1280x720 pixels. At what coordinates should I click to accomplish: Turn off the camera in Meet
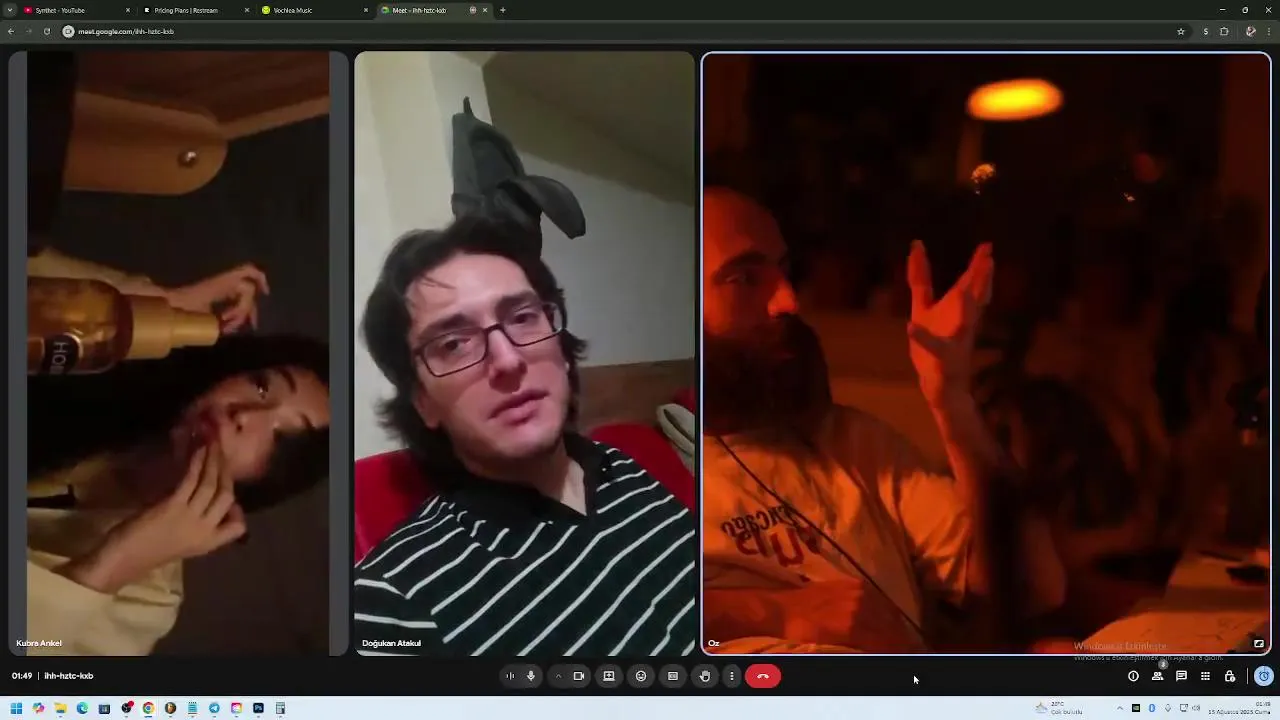pyautogui.click(x=578, y=676)
